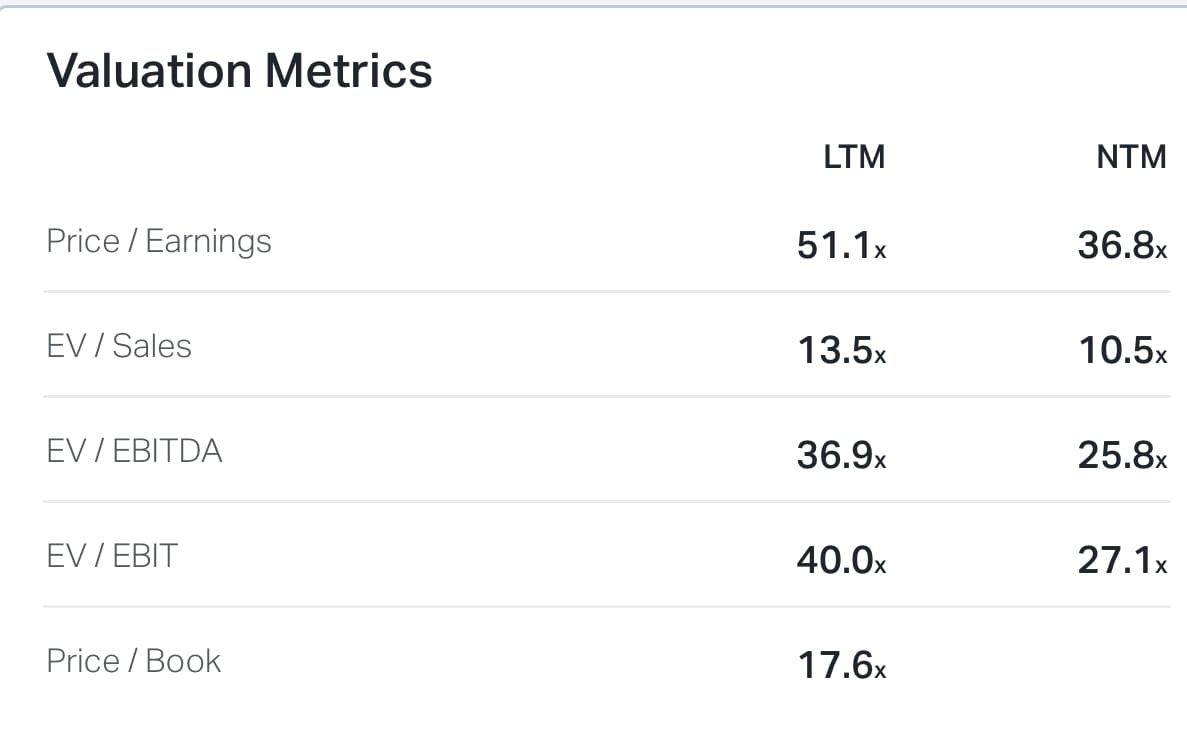The height and width of the screenshot is (732, 1187).
Task: Click the 51.1x LTM Price/Earnings value
Action: [x=841, y=245]
